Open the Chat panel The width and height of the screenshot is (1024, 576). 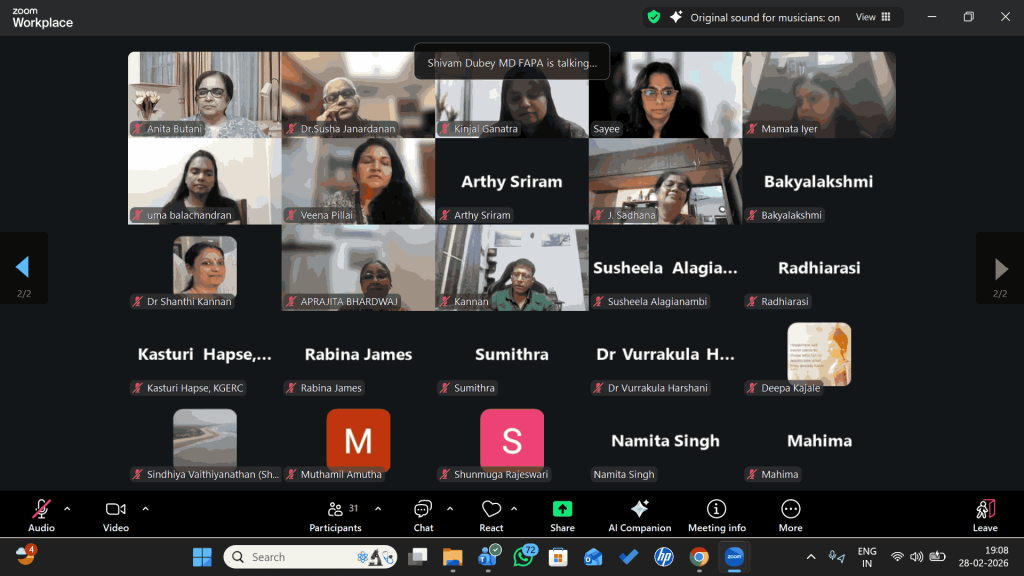point(423,514)
